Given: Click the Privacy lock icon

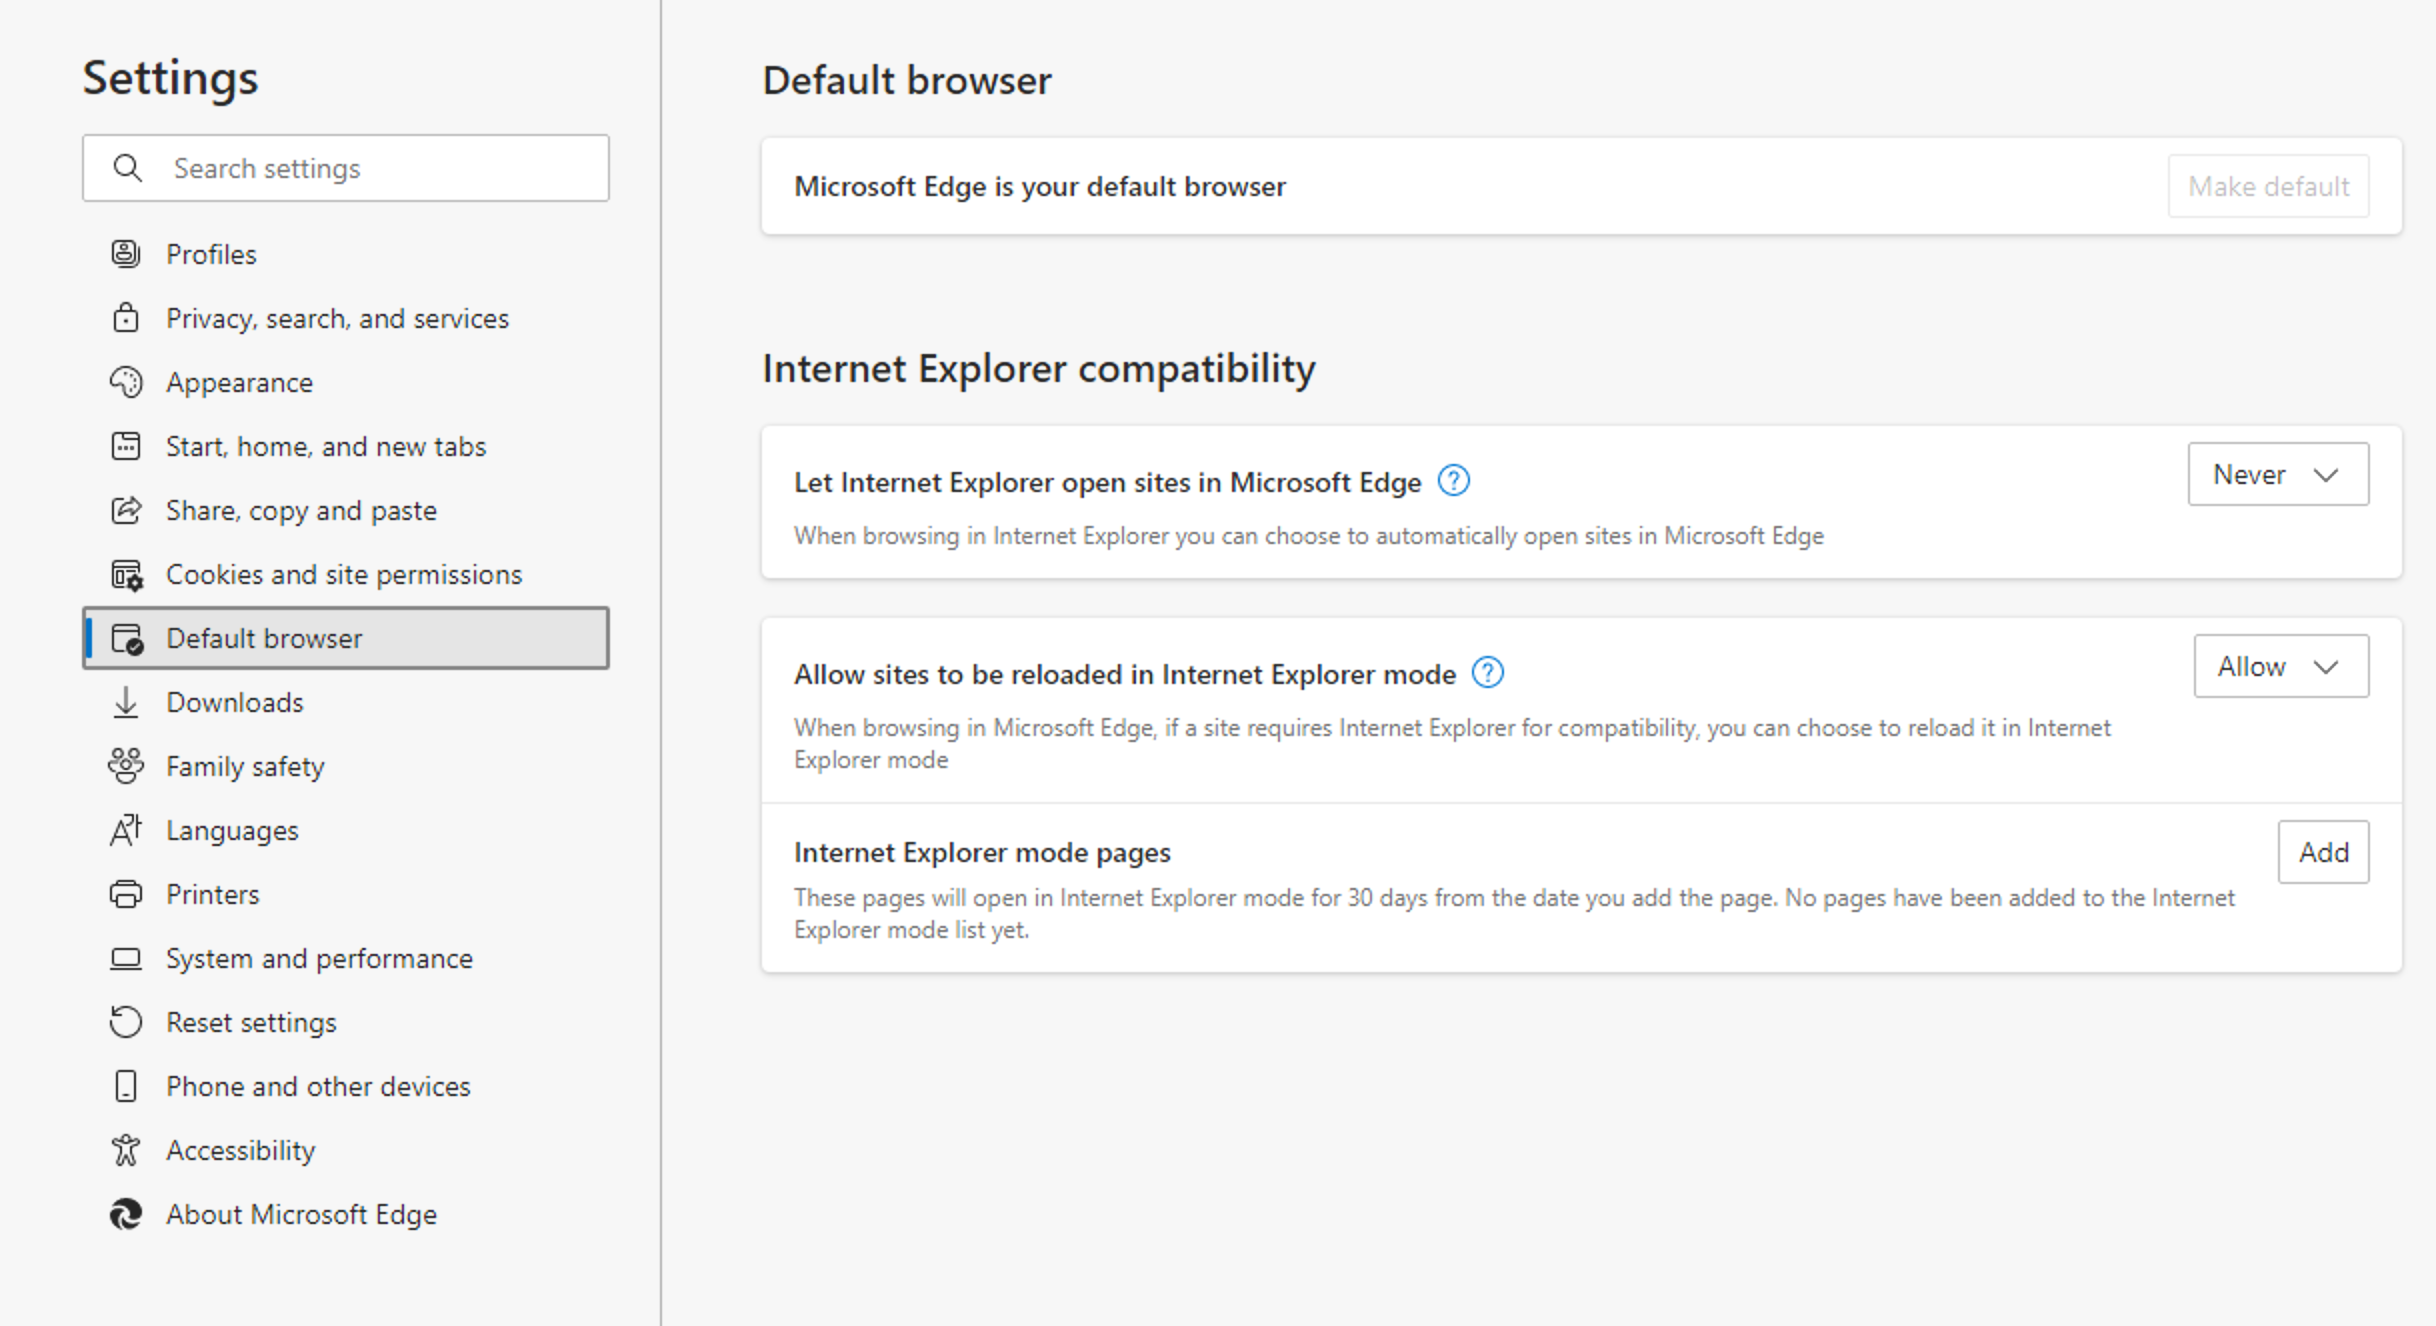Looking at the screenshot, I should [126, 318].
